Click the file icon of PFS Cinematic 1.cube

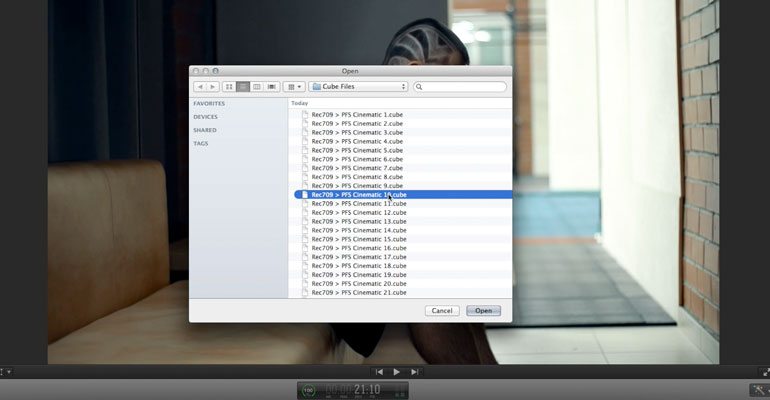305,114
